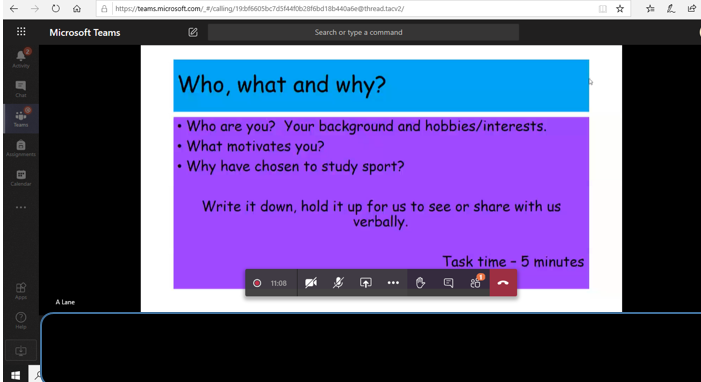Click the What motivates you? bullet

[x=255, y=146]
